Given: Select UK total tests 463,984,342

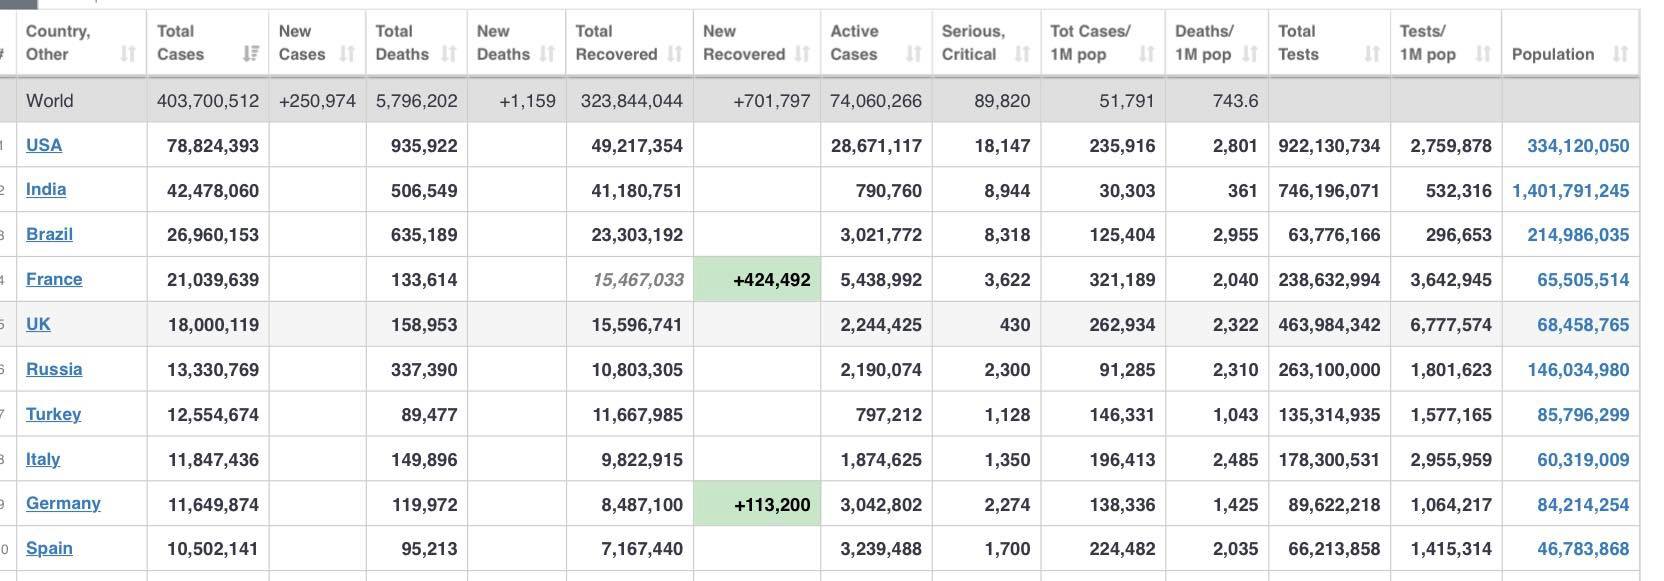Looking at the screenshot, I should 1329,325.
